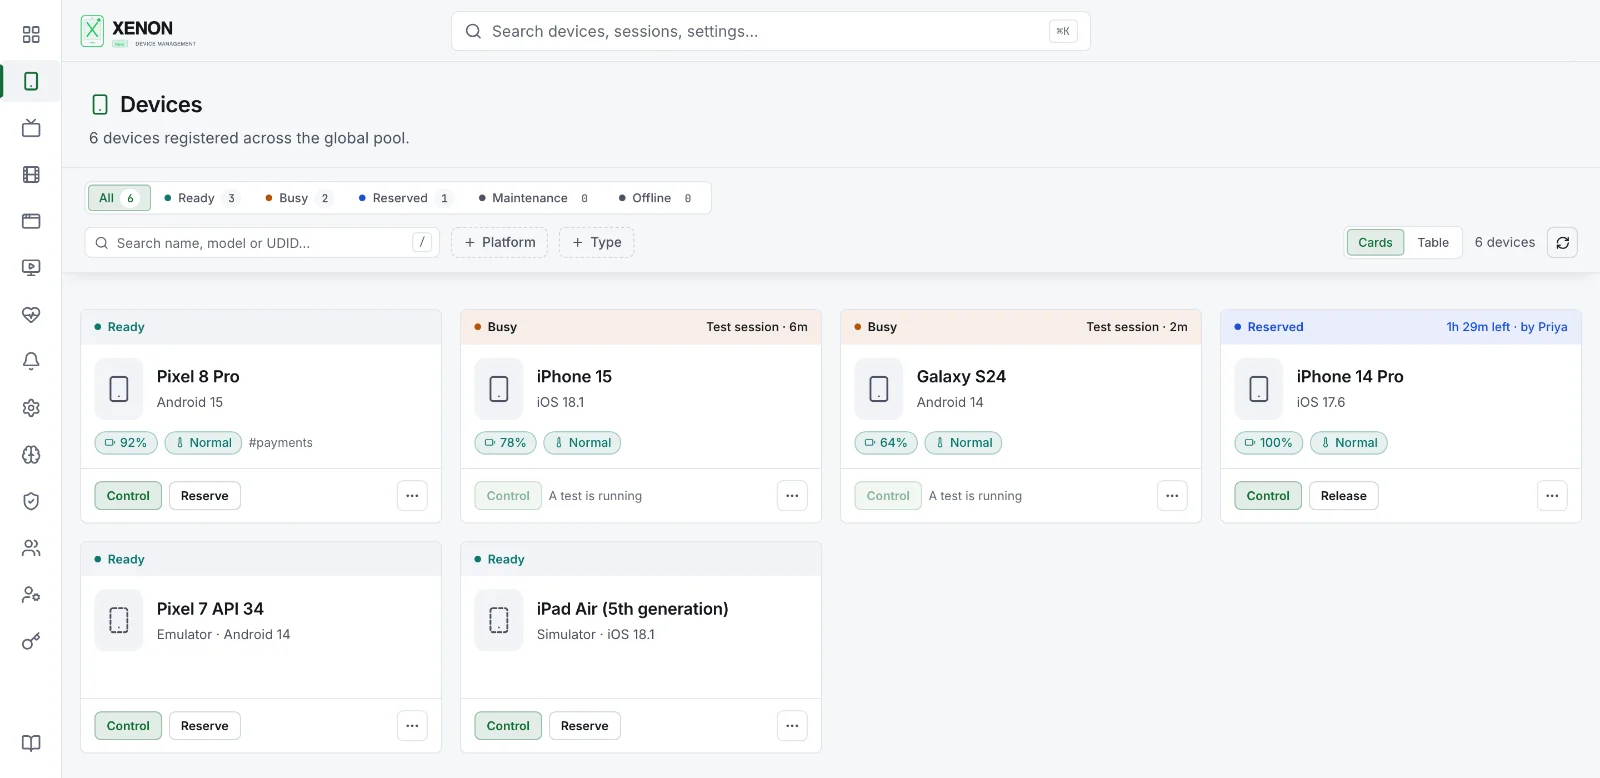Select the Devices phone icon in sidebar
This screenshot has height=778, width=1600.
click(x=31, y=81)
